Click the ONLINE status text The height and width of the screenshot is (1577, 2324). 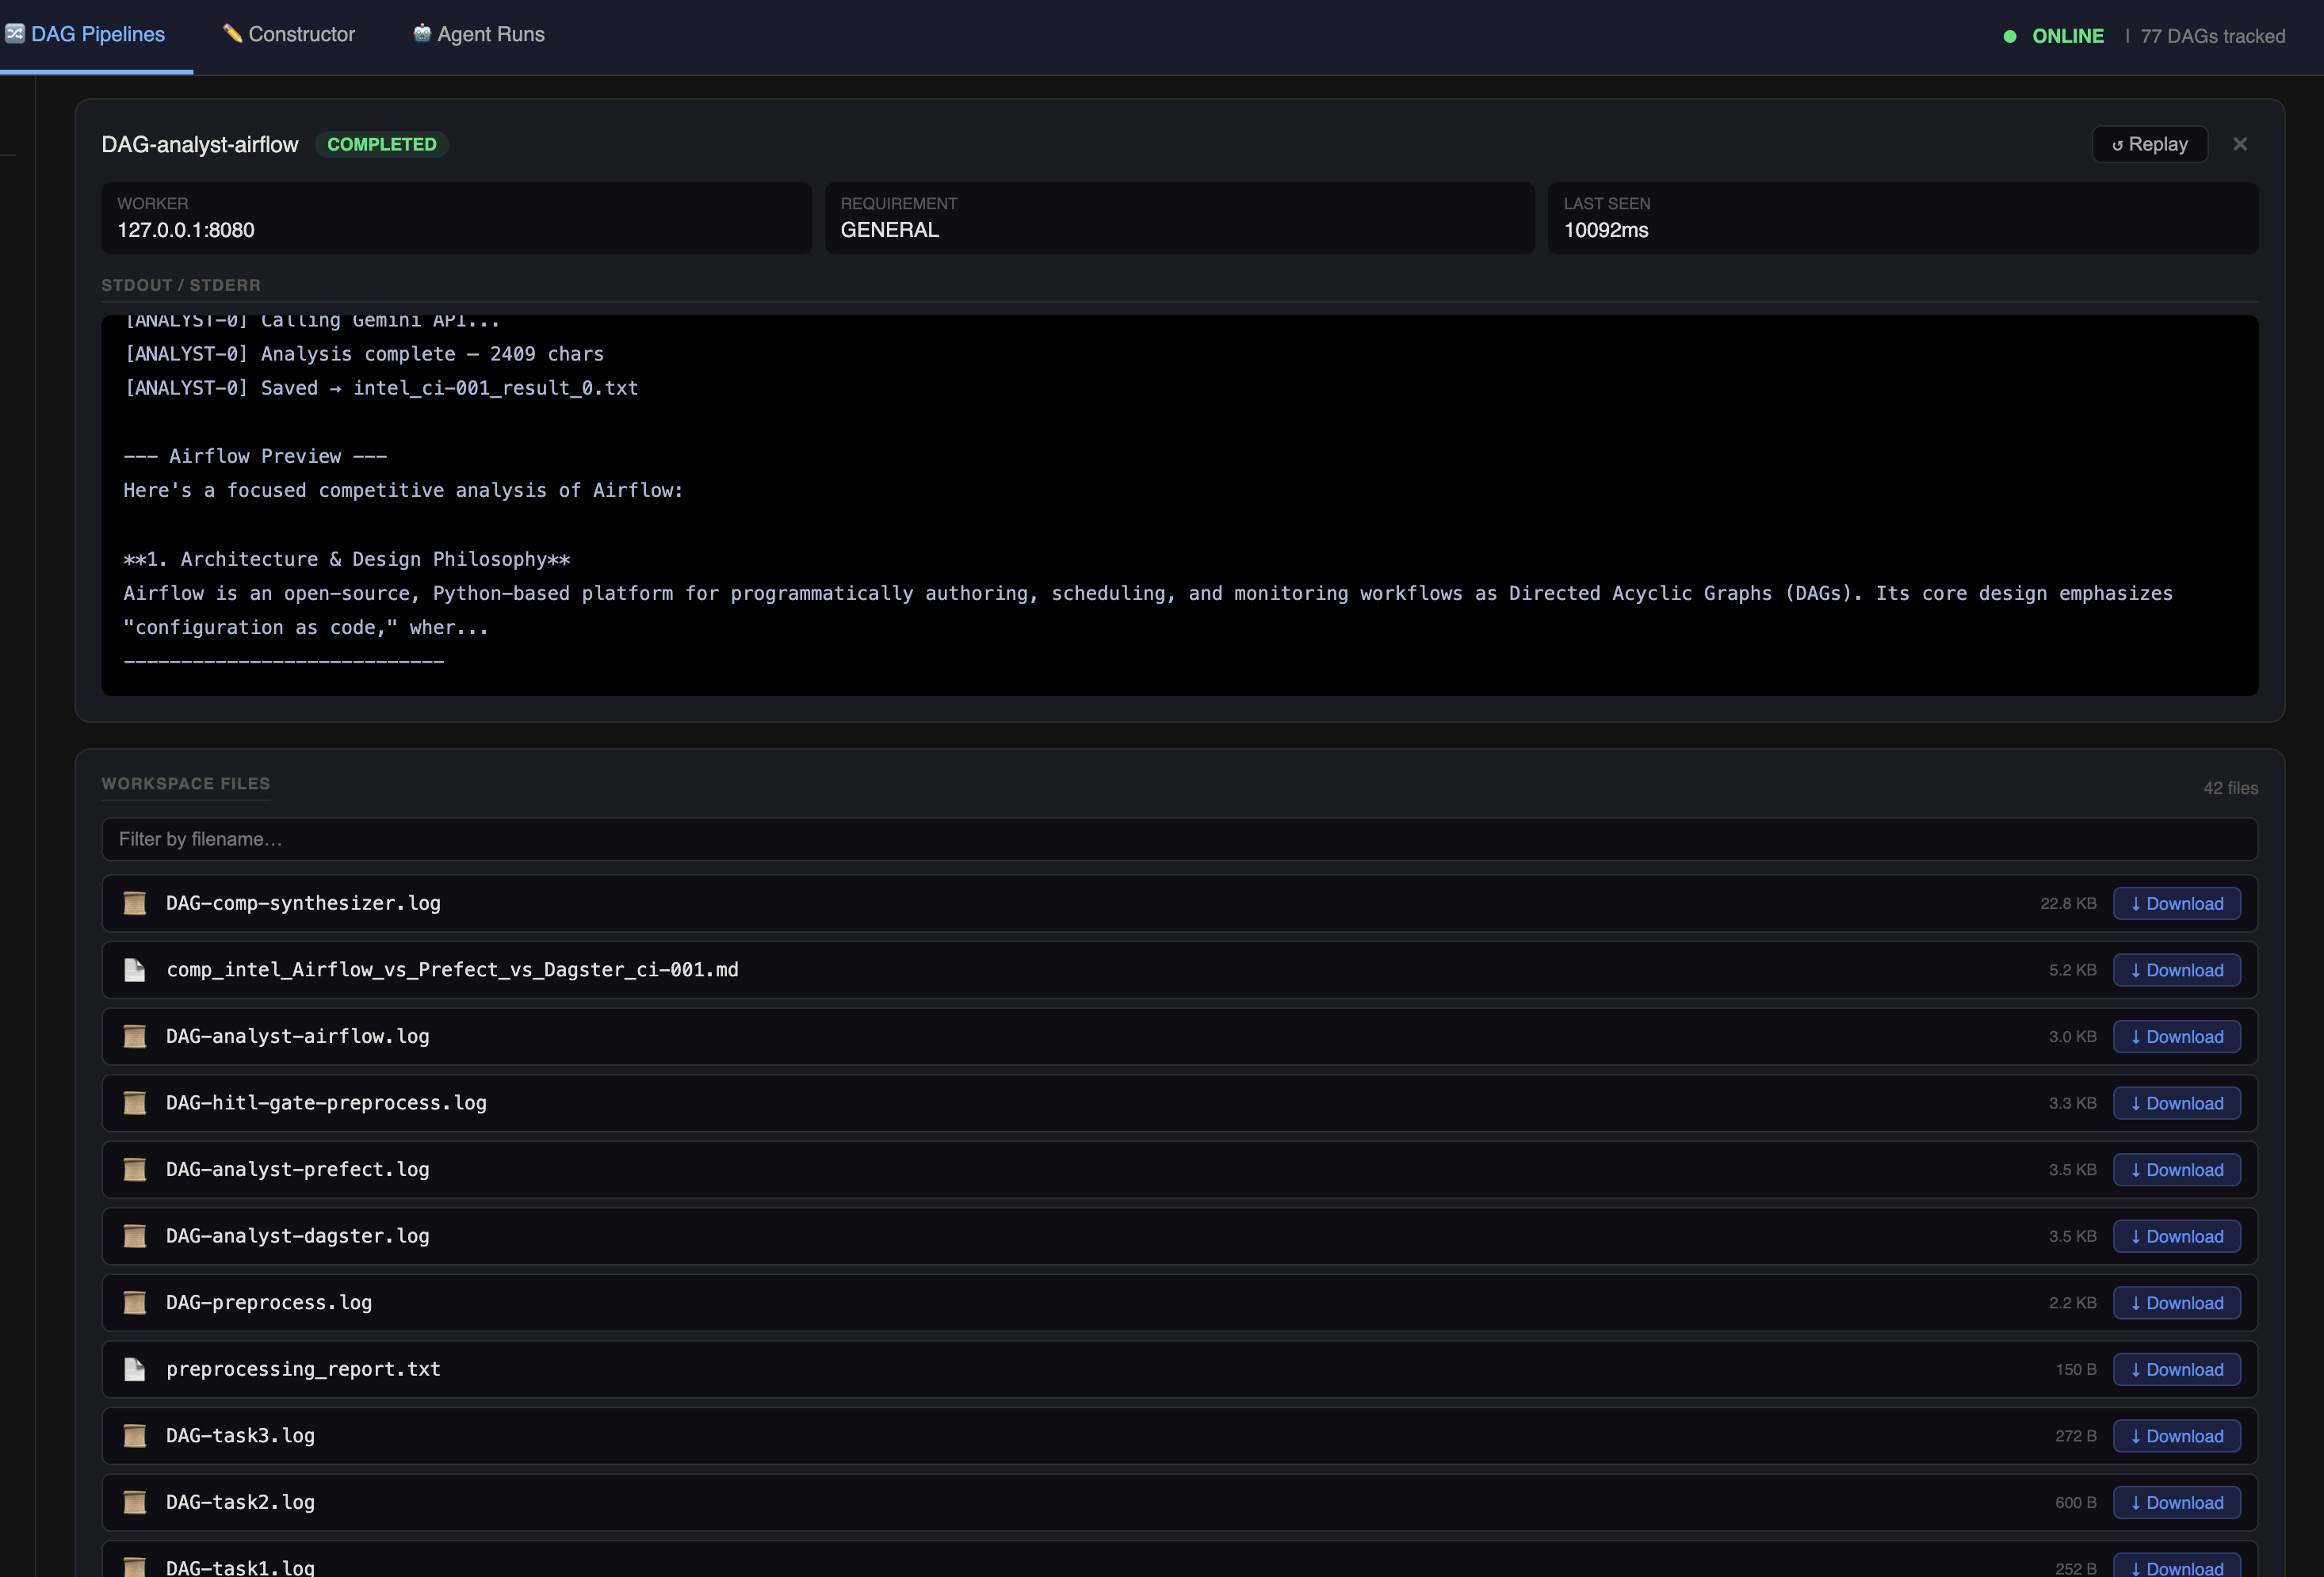(2067, 36)
